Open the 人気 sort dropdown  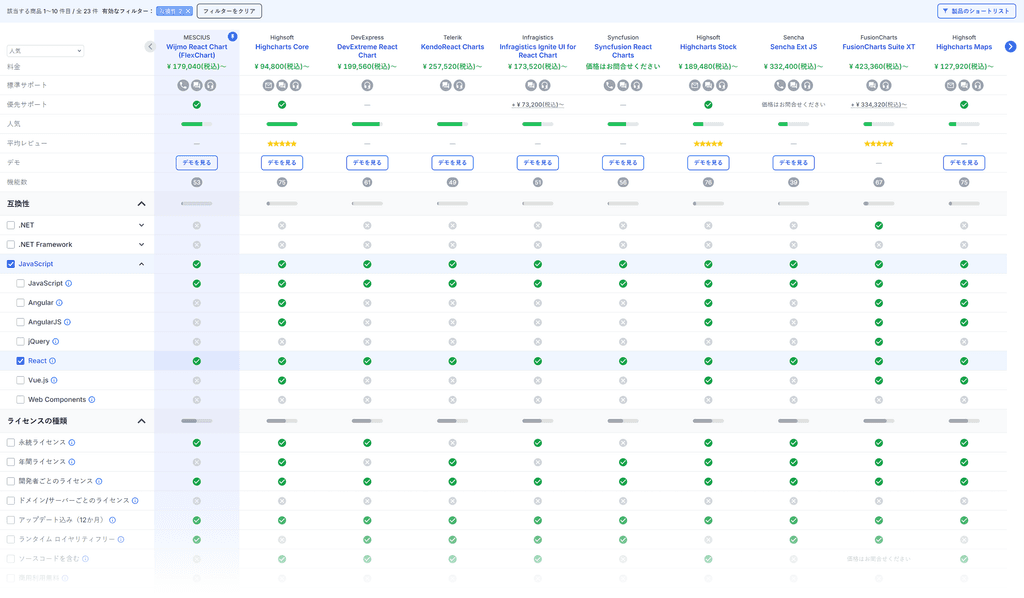point(45,51)
